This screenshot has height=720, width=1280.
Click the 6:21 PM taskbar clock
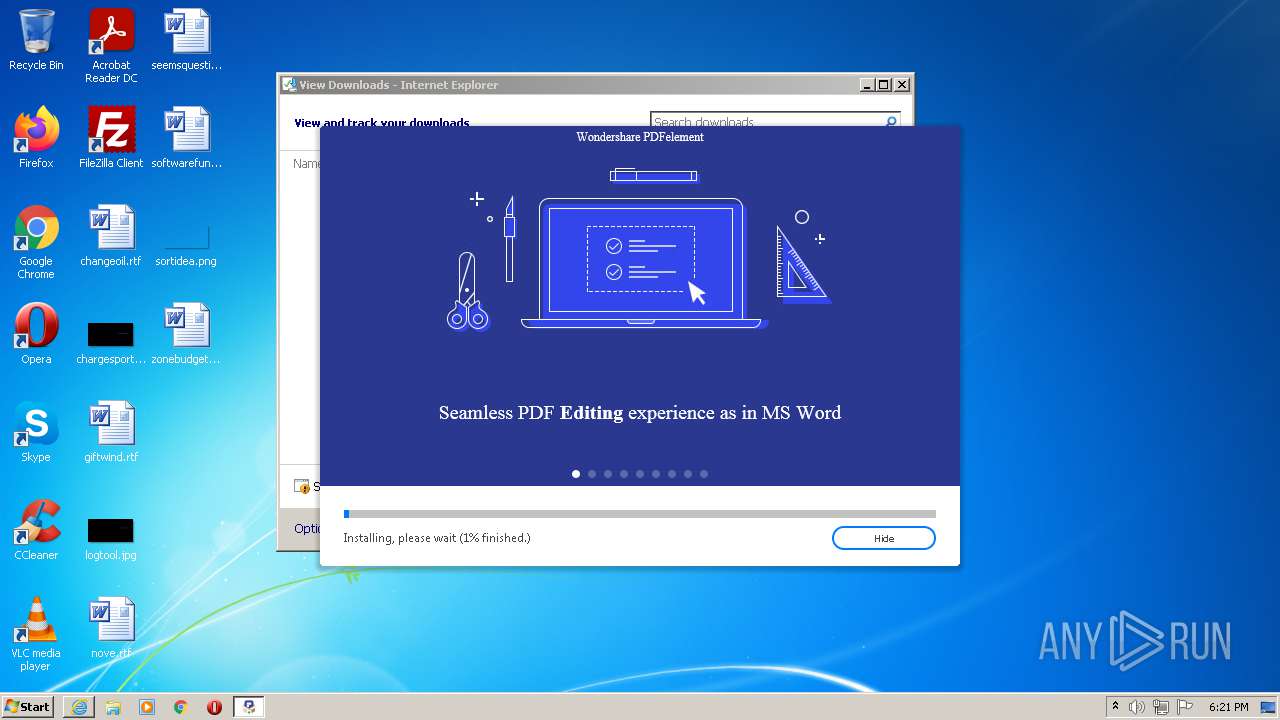click(x=1228, y=707)
